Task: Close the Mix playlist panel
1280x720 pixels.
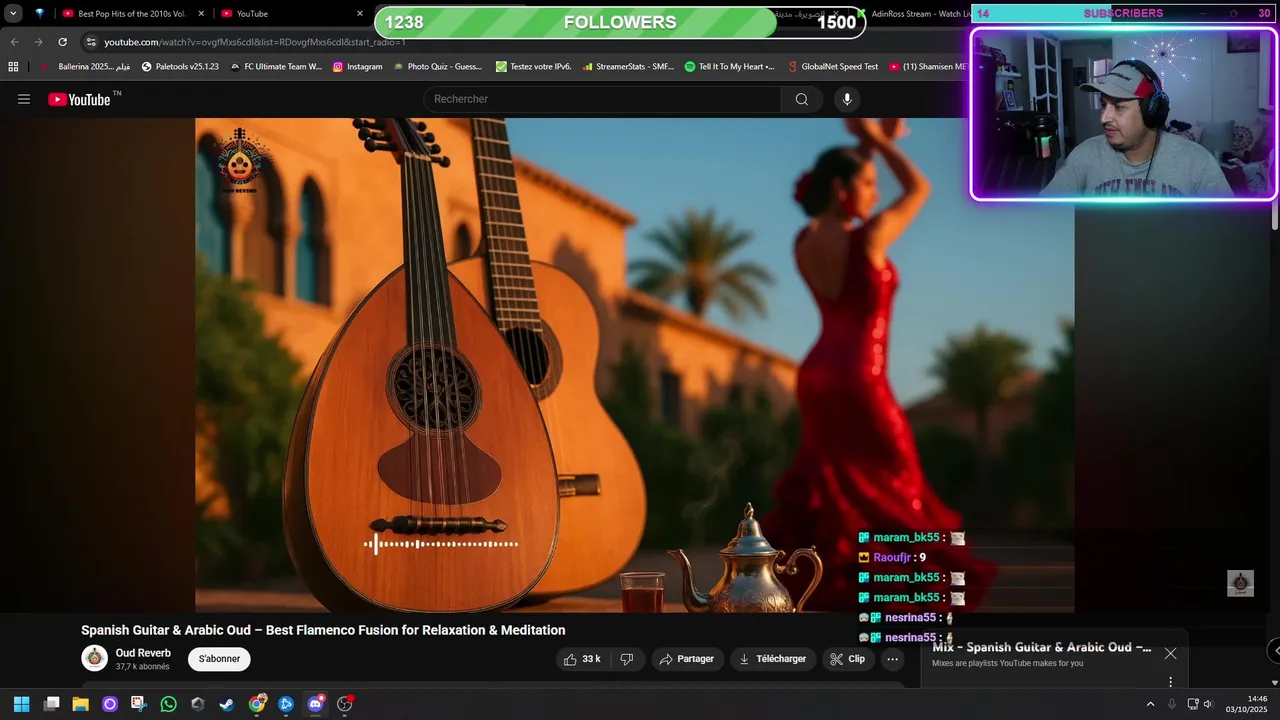Action: coord(1170,653)
